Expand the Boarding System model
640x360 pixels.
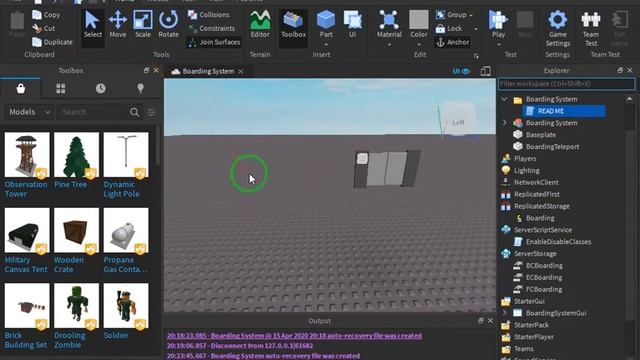tap(504, 122)
